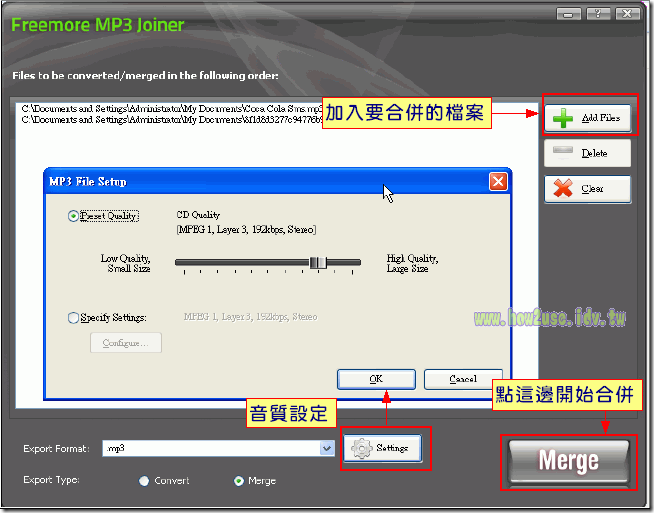Screen dimensions: 654x513
Task: Choose Merge as export type
Action: pyautogui.click(x=238, y=481)
